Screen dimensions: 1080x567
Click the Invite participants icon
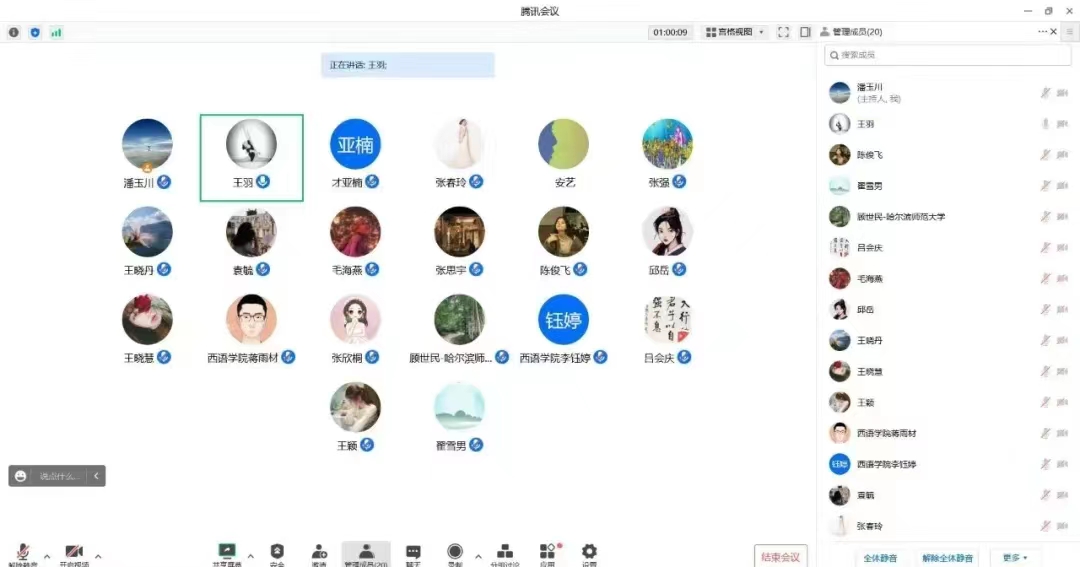pyautogui.click(x=319, y=553)
